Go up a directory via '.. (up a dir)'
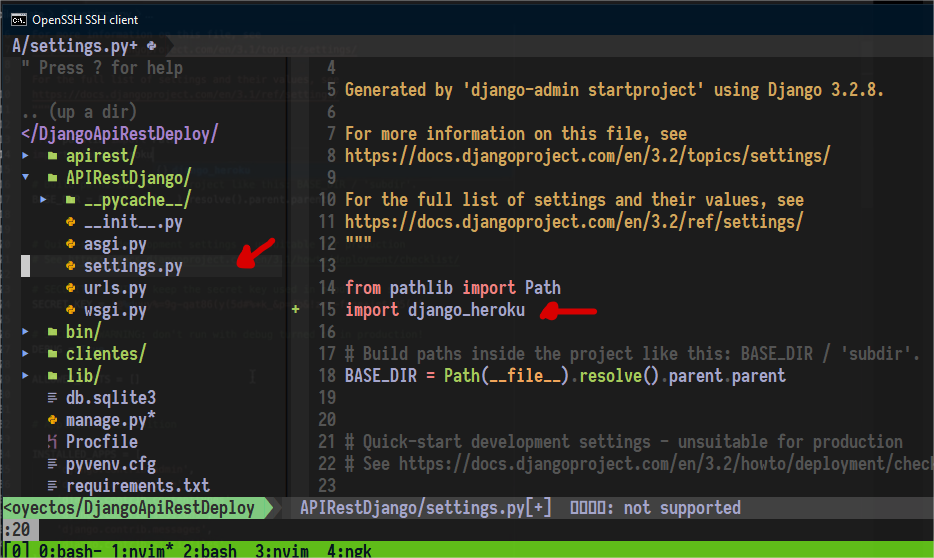This screenshot has height=558, width=934. coord(77,112)
